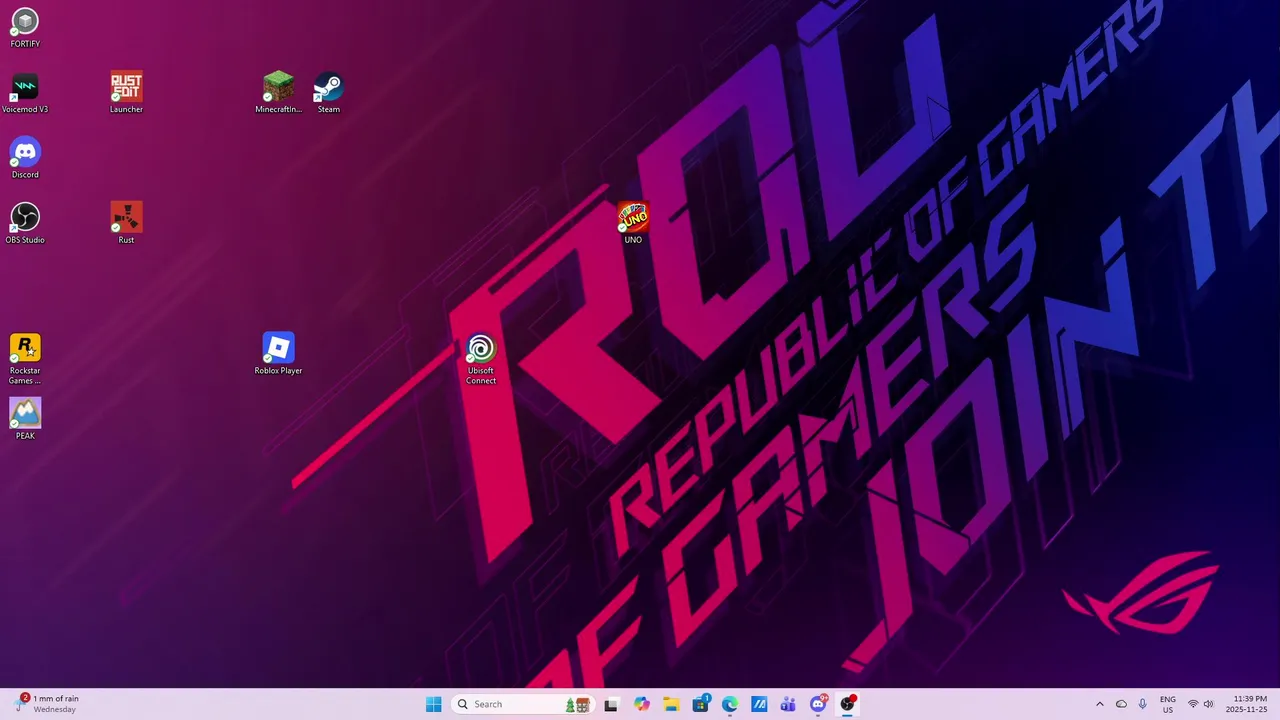Select the Discord desktop icon
Image resolution: width=1280 pixels, height=720 pixels.
click(x=25, y=159)
